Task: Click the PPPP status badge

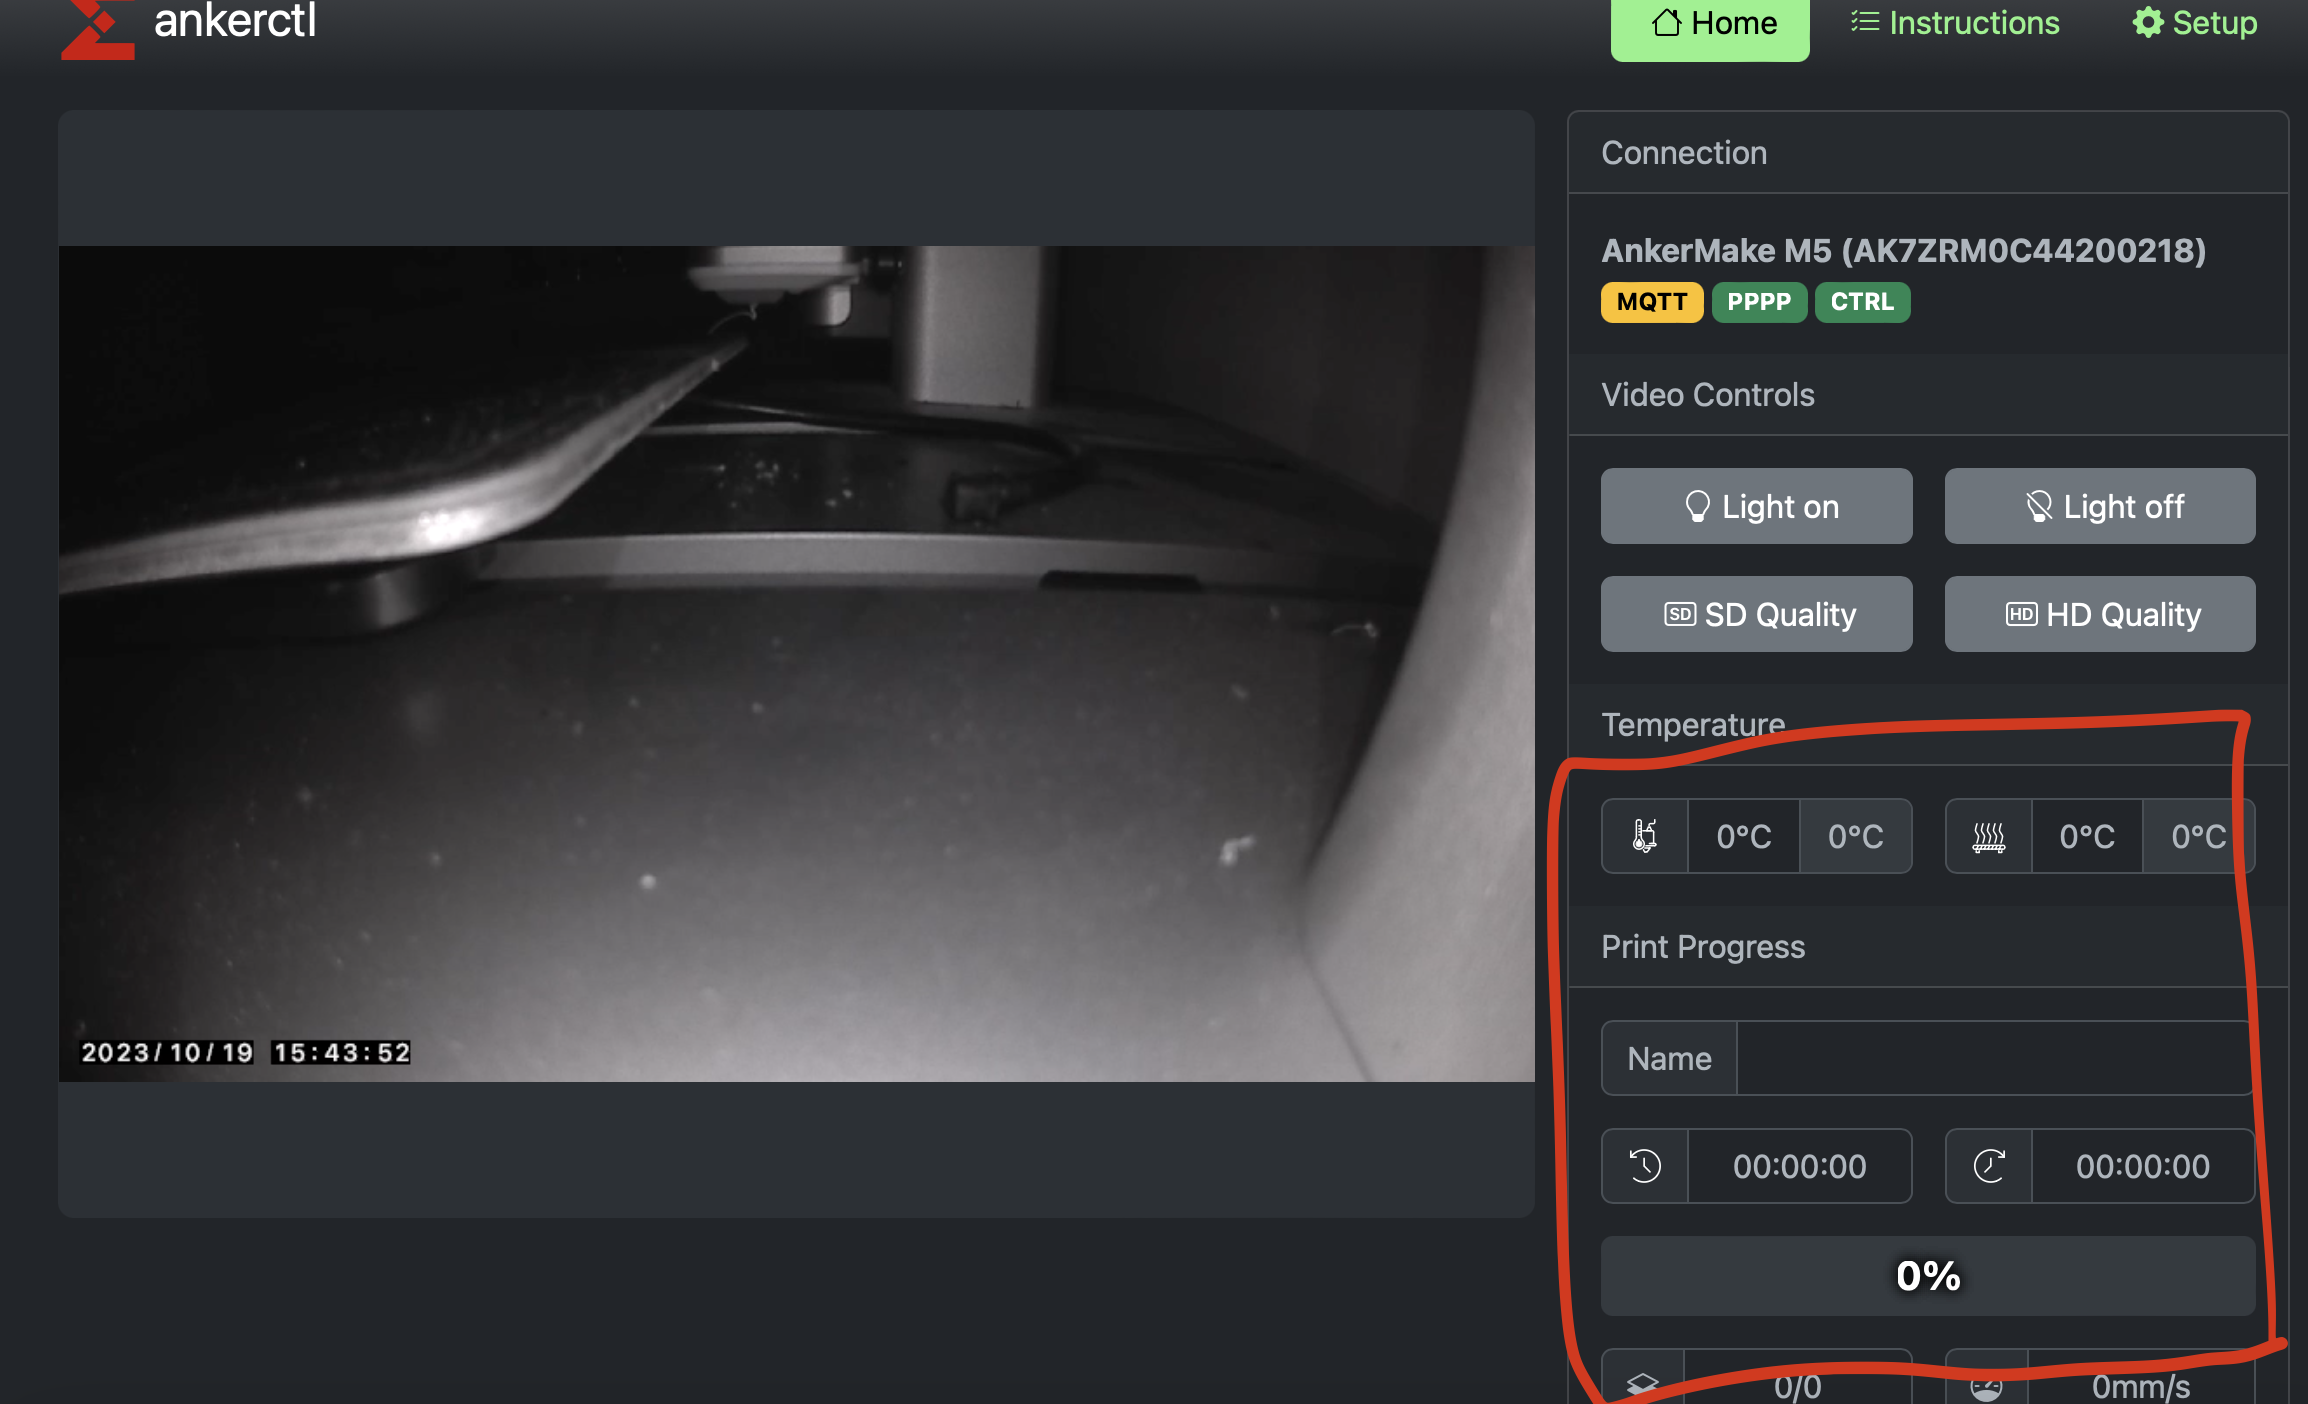Action: coord(1759,302)
